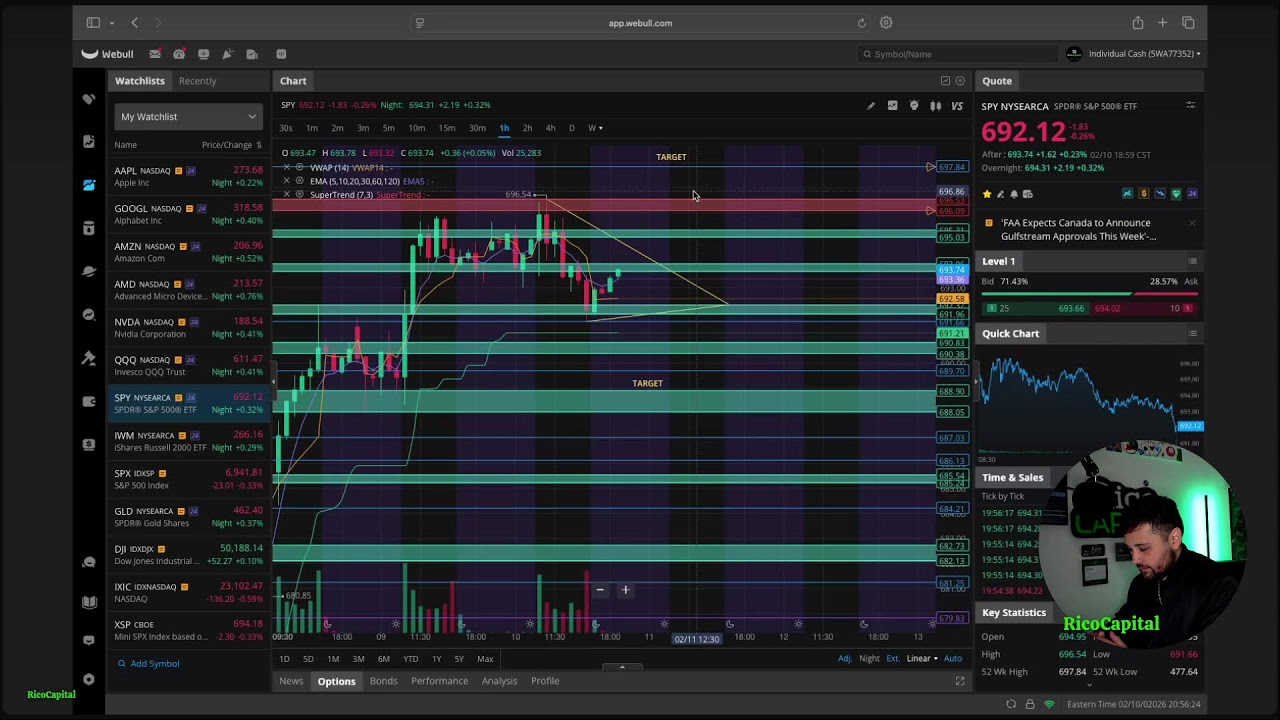Hide the EMA indicator visibility
The image size is (1280, 720).
tap(299, 181)
